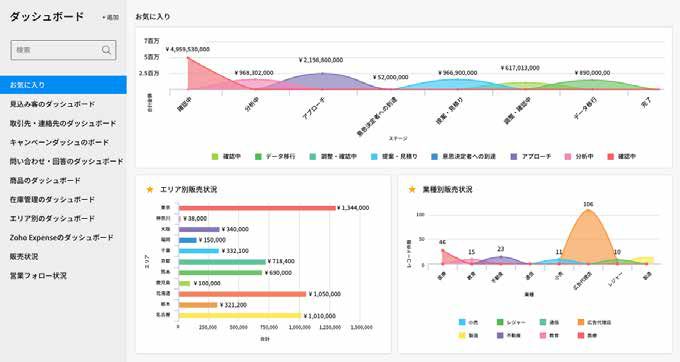Click the purple 不動産 legend entry

point(508,335)
